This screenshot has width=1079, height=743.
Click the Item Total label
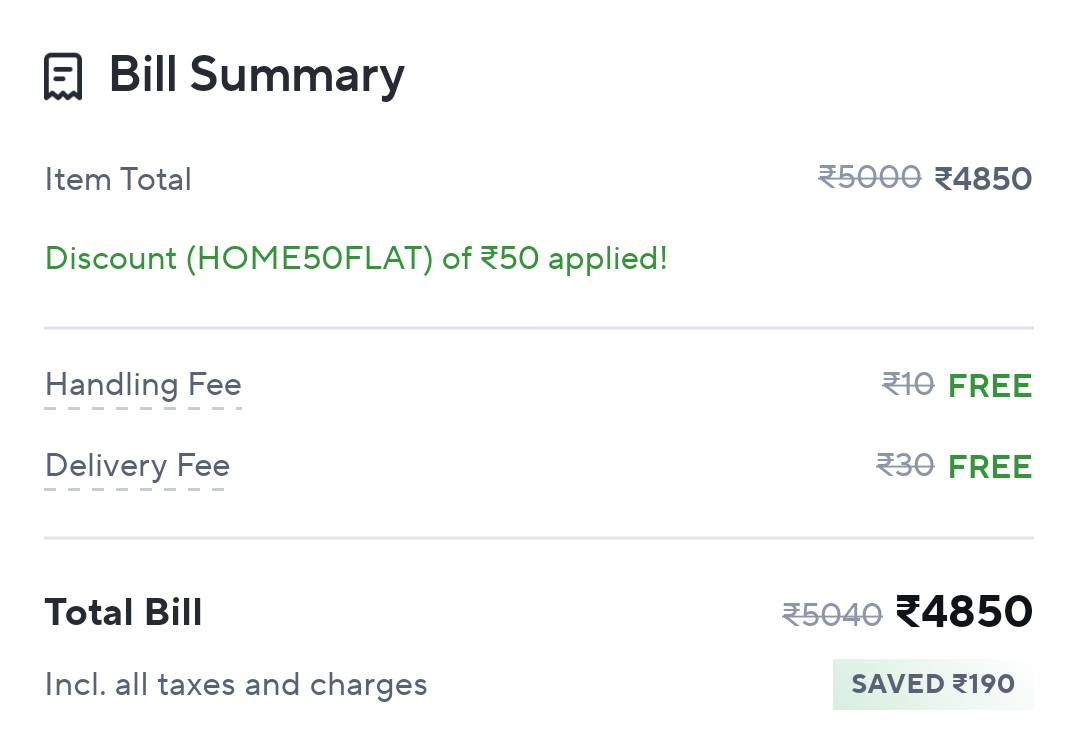[x=118, y=180]
